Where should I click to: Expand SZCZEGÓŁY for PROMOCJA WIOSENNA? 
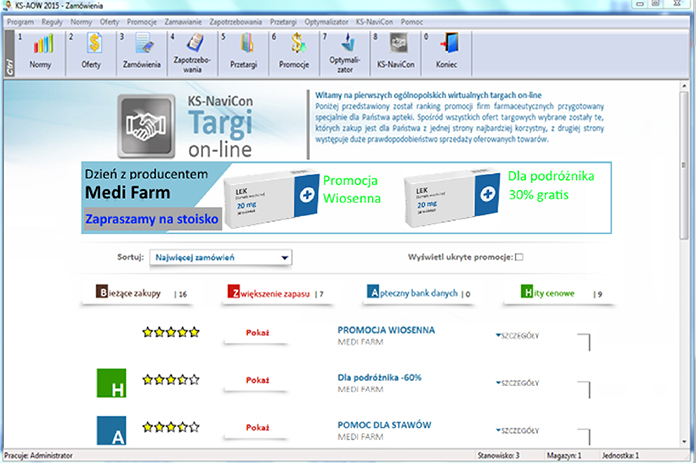pyautogui.click(x=517, y=335)
